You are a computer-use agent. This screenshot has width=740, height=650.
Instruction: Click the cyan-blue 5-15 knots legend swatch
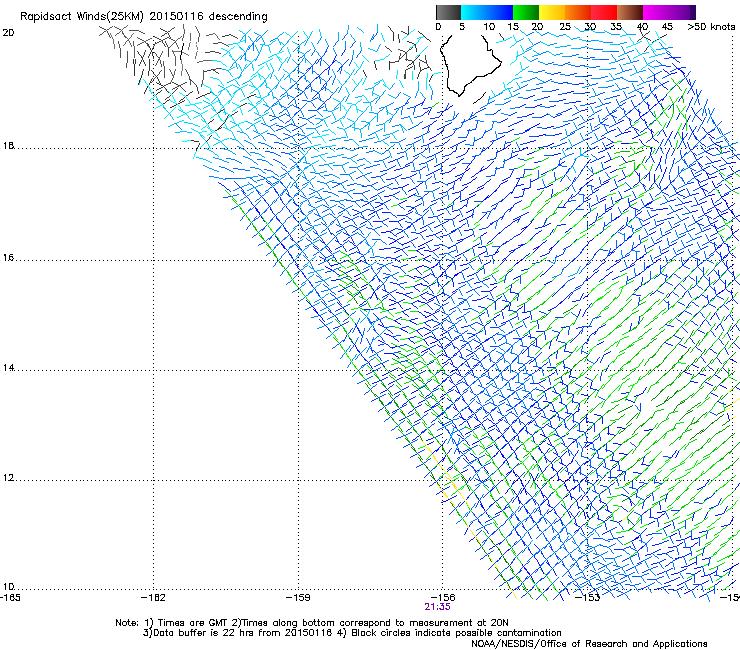click(x=487, y=12)
